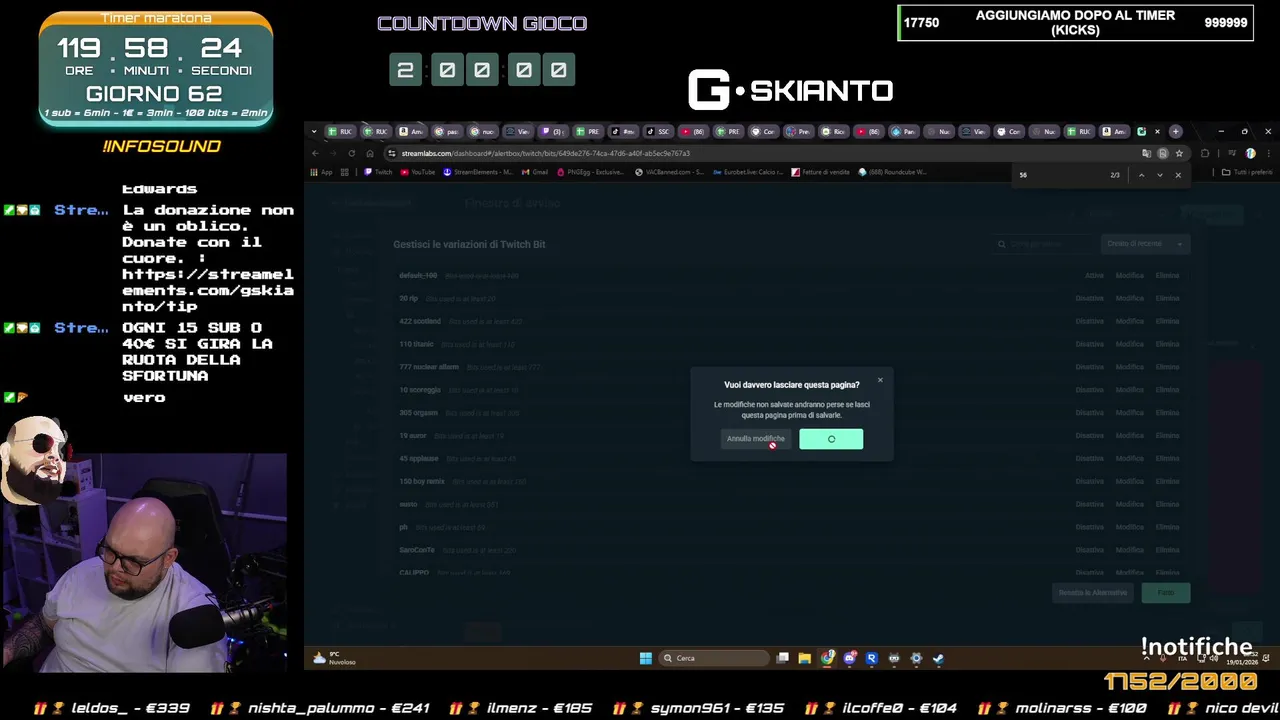Close the find-in-page bar
Viewport: 1280px width, 720px height.
tap(1178, 175)
